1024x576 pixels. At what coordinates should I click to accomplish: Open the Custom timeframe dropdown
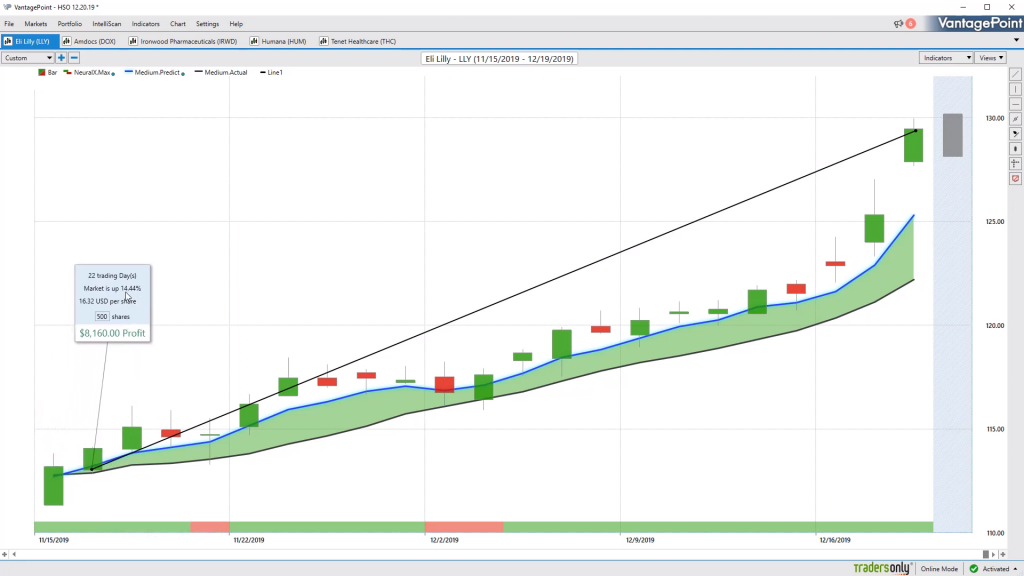pos(27,58)
